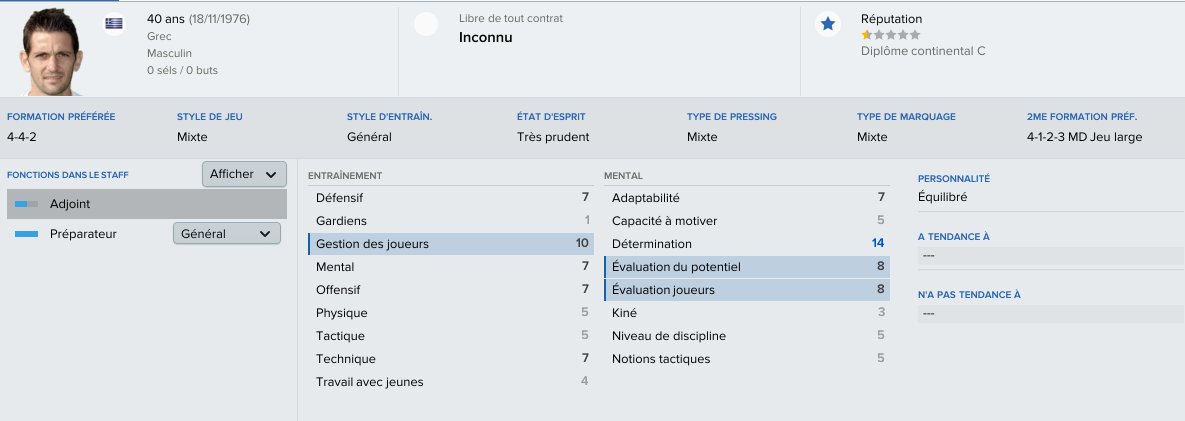Open the Afficher dropdown
1185x421 pixels.
point(244,174)
